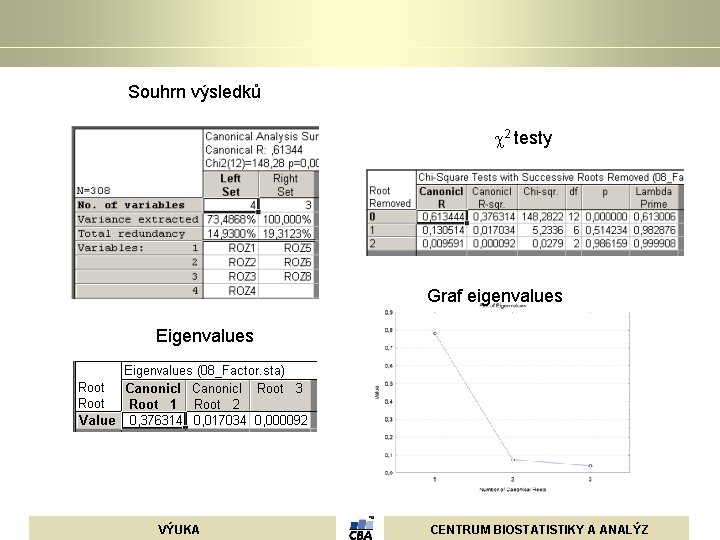
Task: Select the Left Set column header
Action: pyautogui.click(x=231, y=185)
